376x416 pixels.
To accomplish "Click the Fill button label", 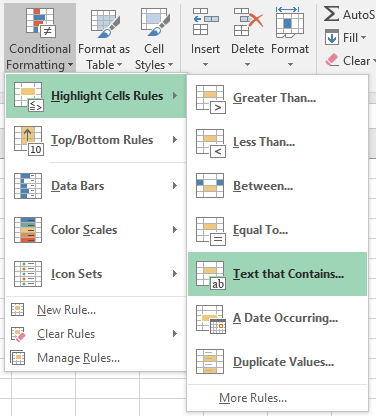I will (350, 38).
